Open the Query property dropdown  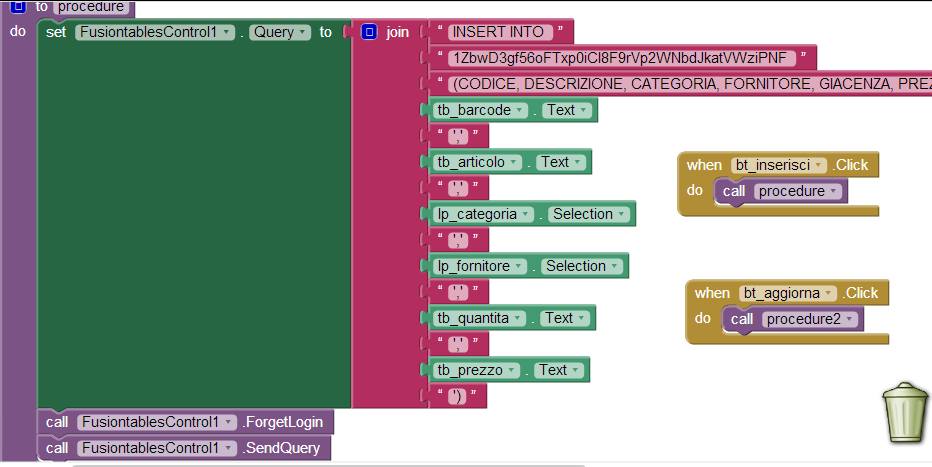pyautogui.click(x=280, y=32)
